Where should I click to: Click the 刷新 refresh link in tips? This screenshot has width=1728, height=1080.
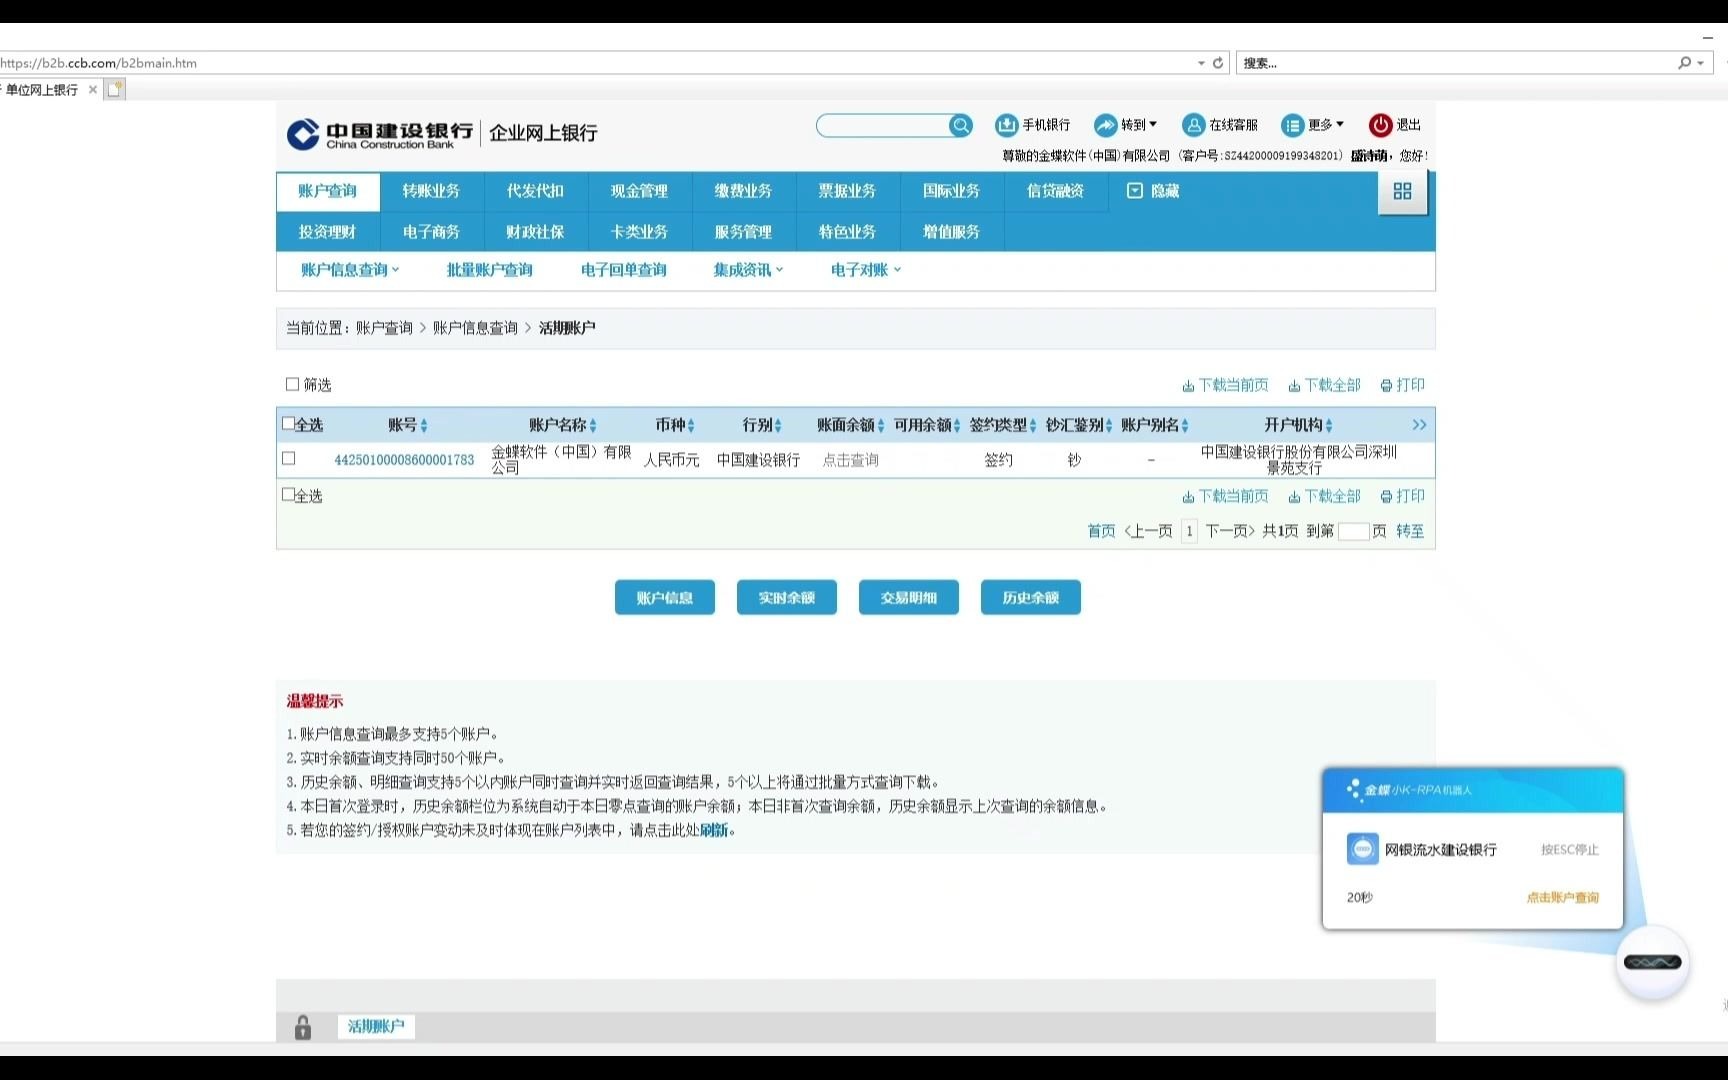pos(714,830)
